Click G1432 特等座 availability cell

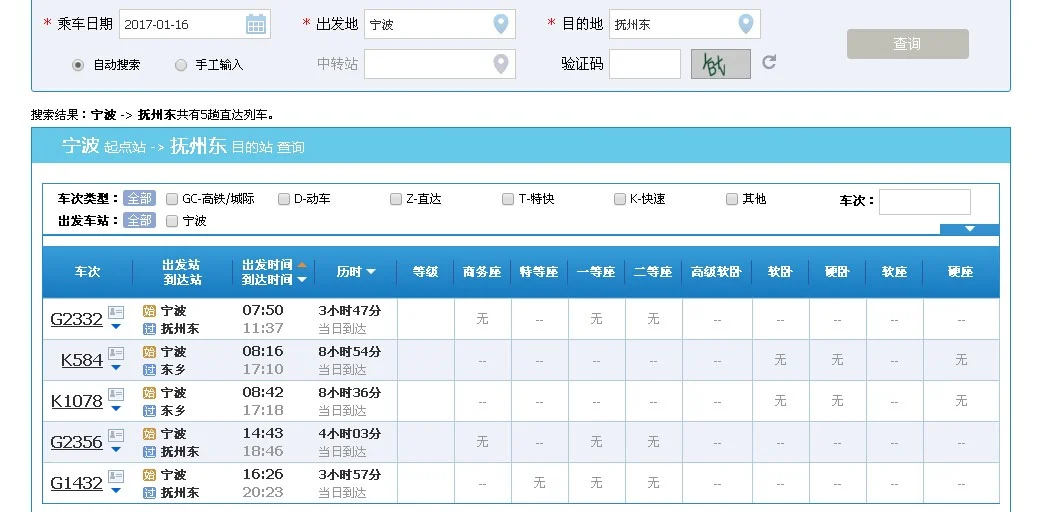(540, 483)
